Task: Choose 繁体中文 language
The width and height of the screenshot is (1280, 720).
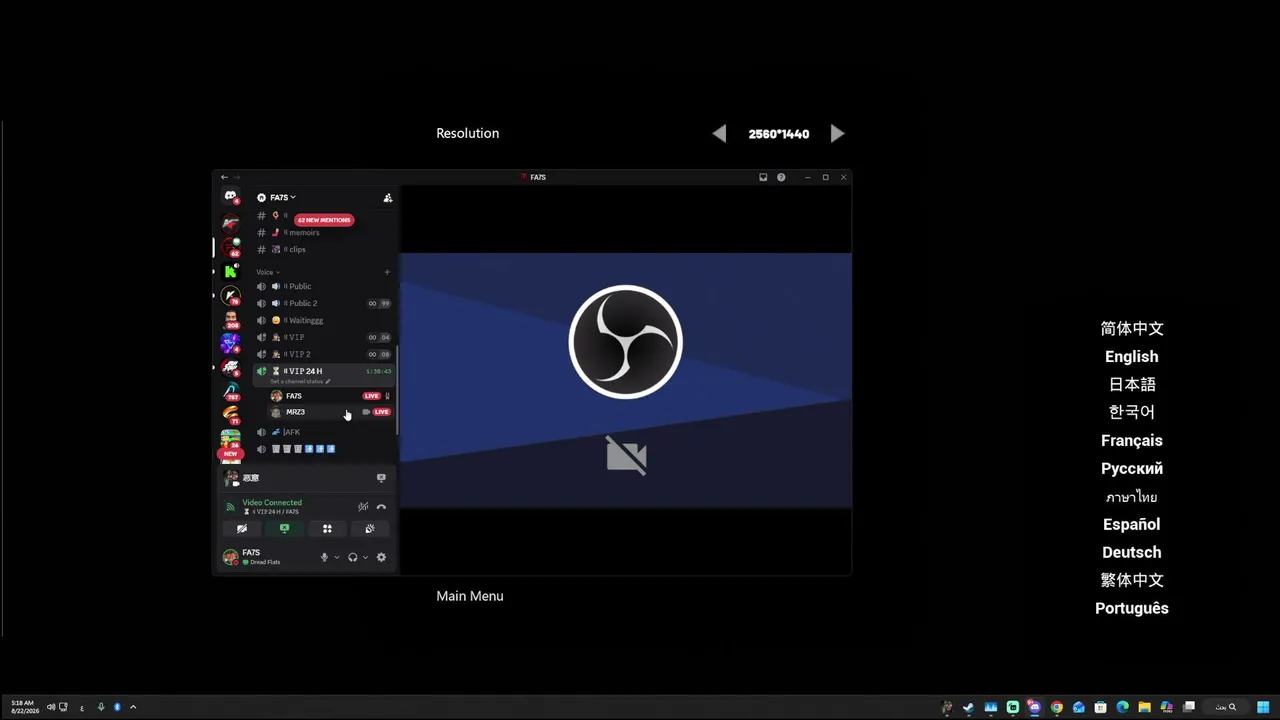Action: click(x=1132, y=581)
